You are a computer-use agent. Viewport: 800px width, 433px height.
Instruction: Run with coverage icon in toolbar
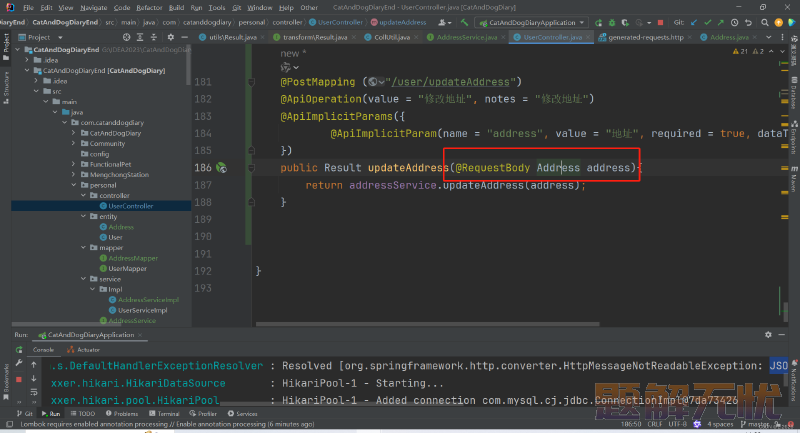pos(625,22)
